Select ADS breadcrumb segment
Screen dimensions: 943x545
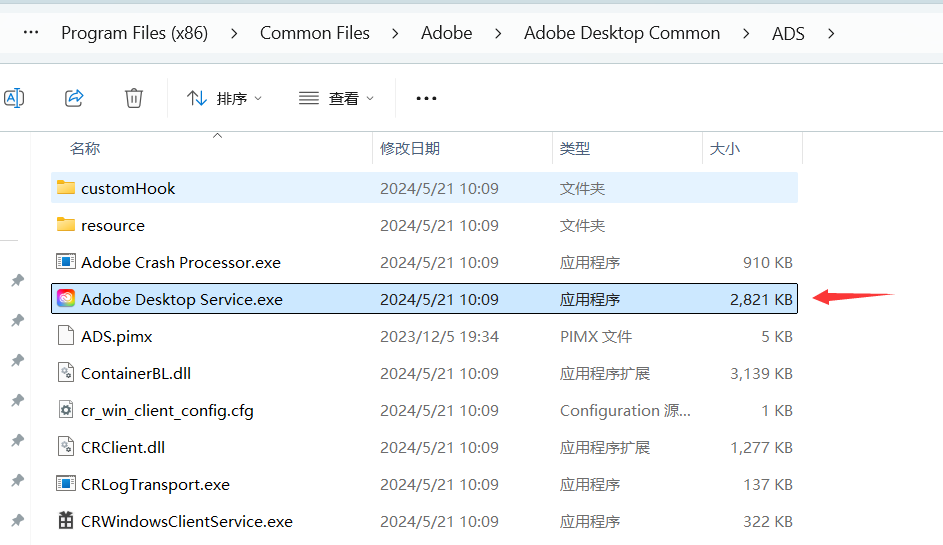(x=788, y=34)
